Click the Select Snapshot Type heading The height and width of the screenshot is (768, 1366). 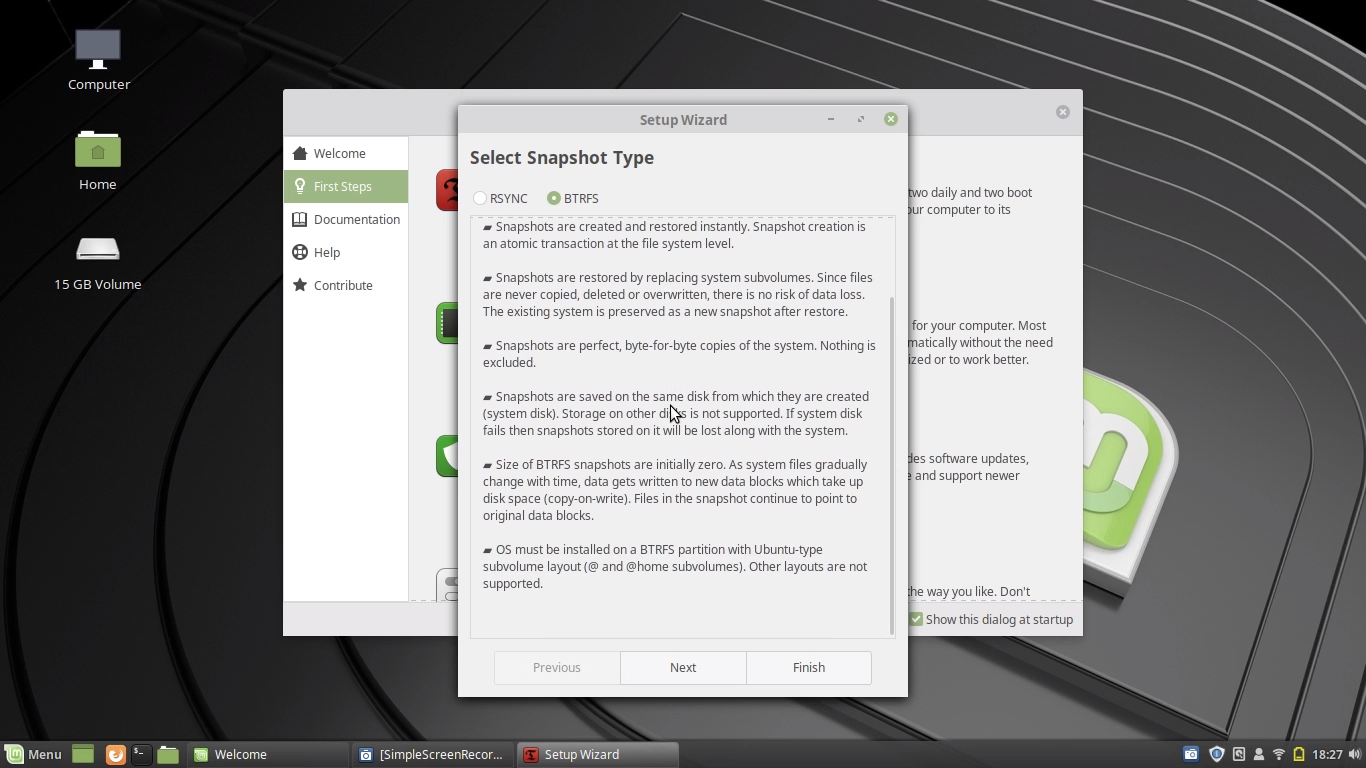[562, 157]
